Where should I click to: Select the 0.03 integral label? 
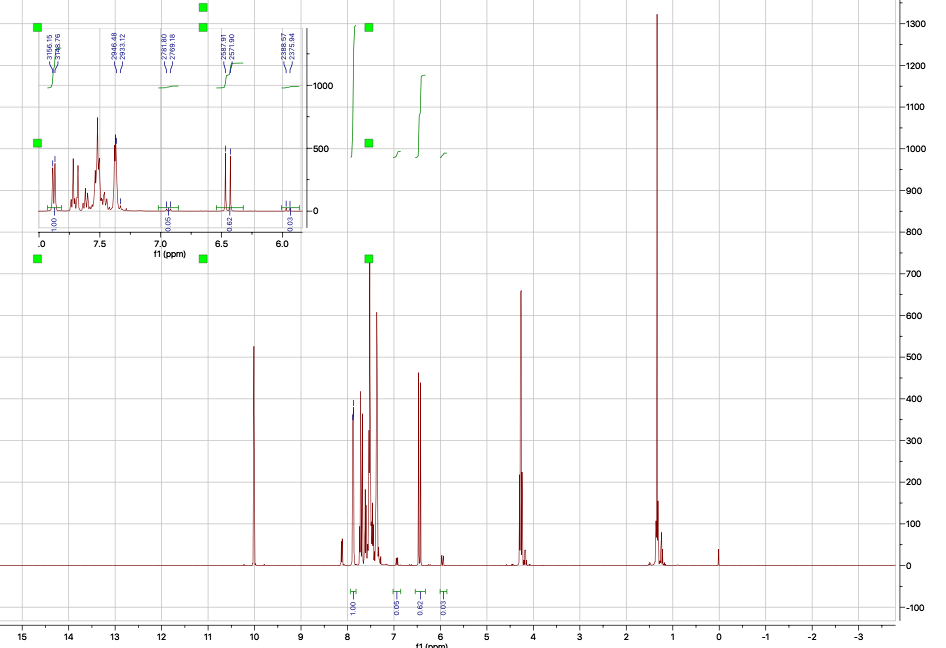click(443, 608)
